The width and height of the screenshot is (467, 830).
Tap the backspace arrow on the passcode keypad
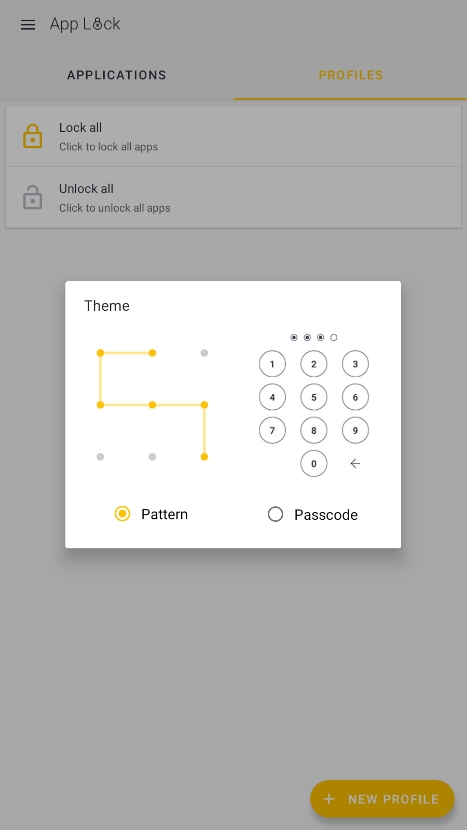click(355, 464)
